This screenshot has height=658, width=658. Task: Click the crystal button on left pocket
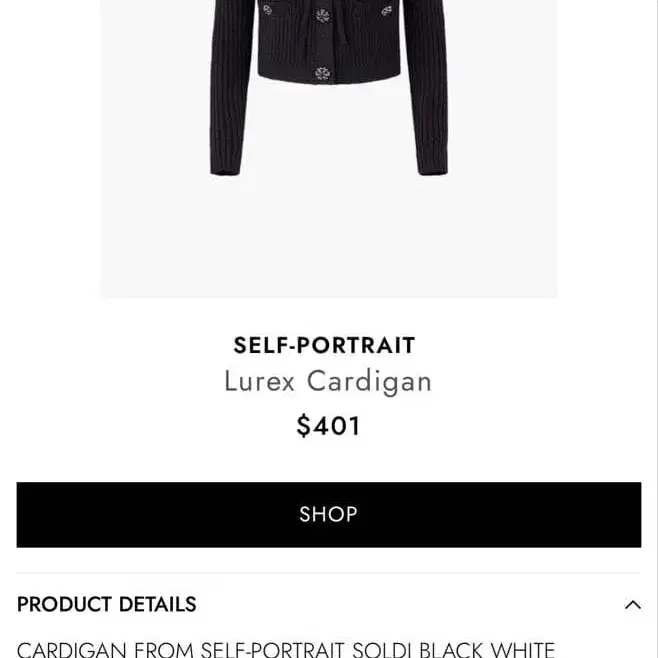point(267,10)
